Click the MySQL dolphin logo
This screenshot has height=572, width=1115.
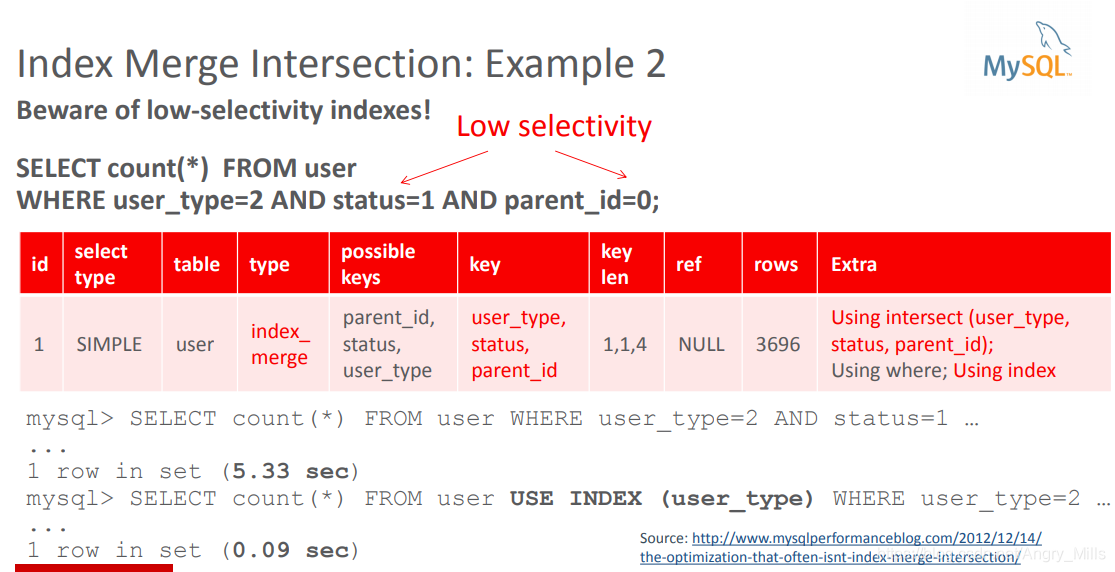pos(1028,51)
